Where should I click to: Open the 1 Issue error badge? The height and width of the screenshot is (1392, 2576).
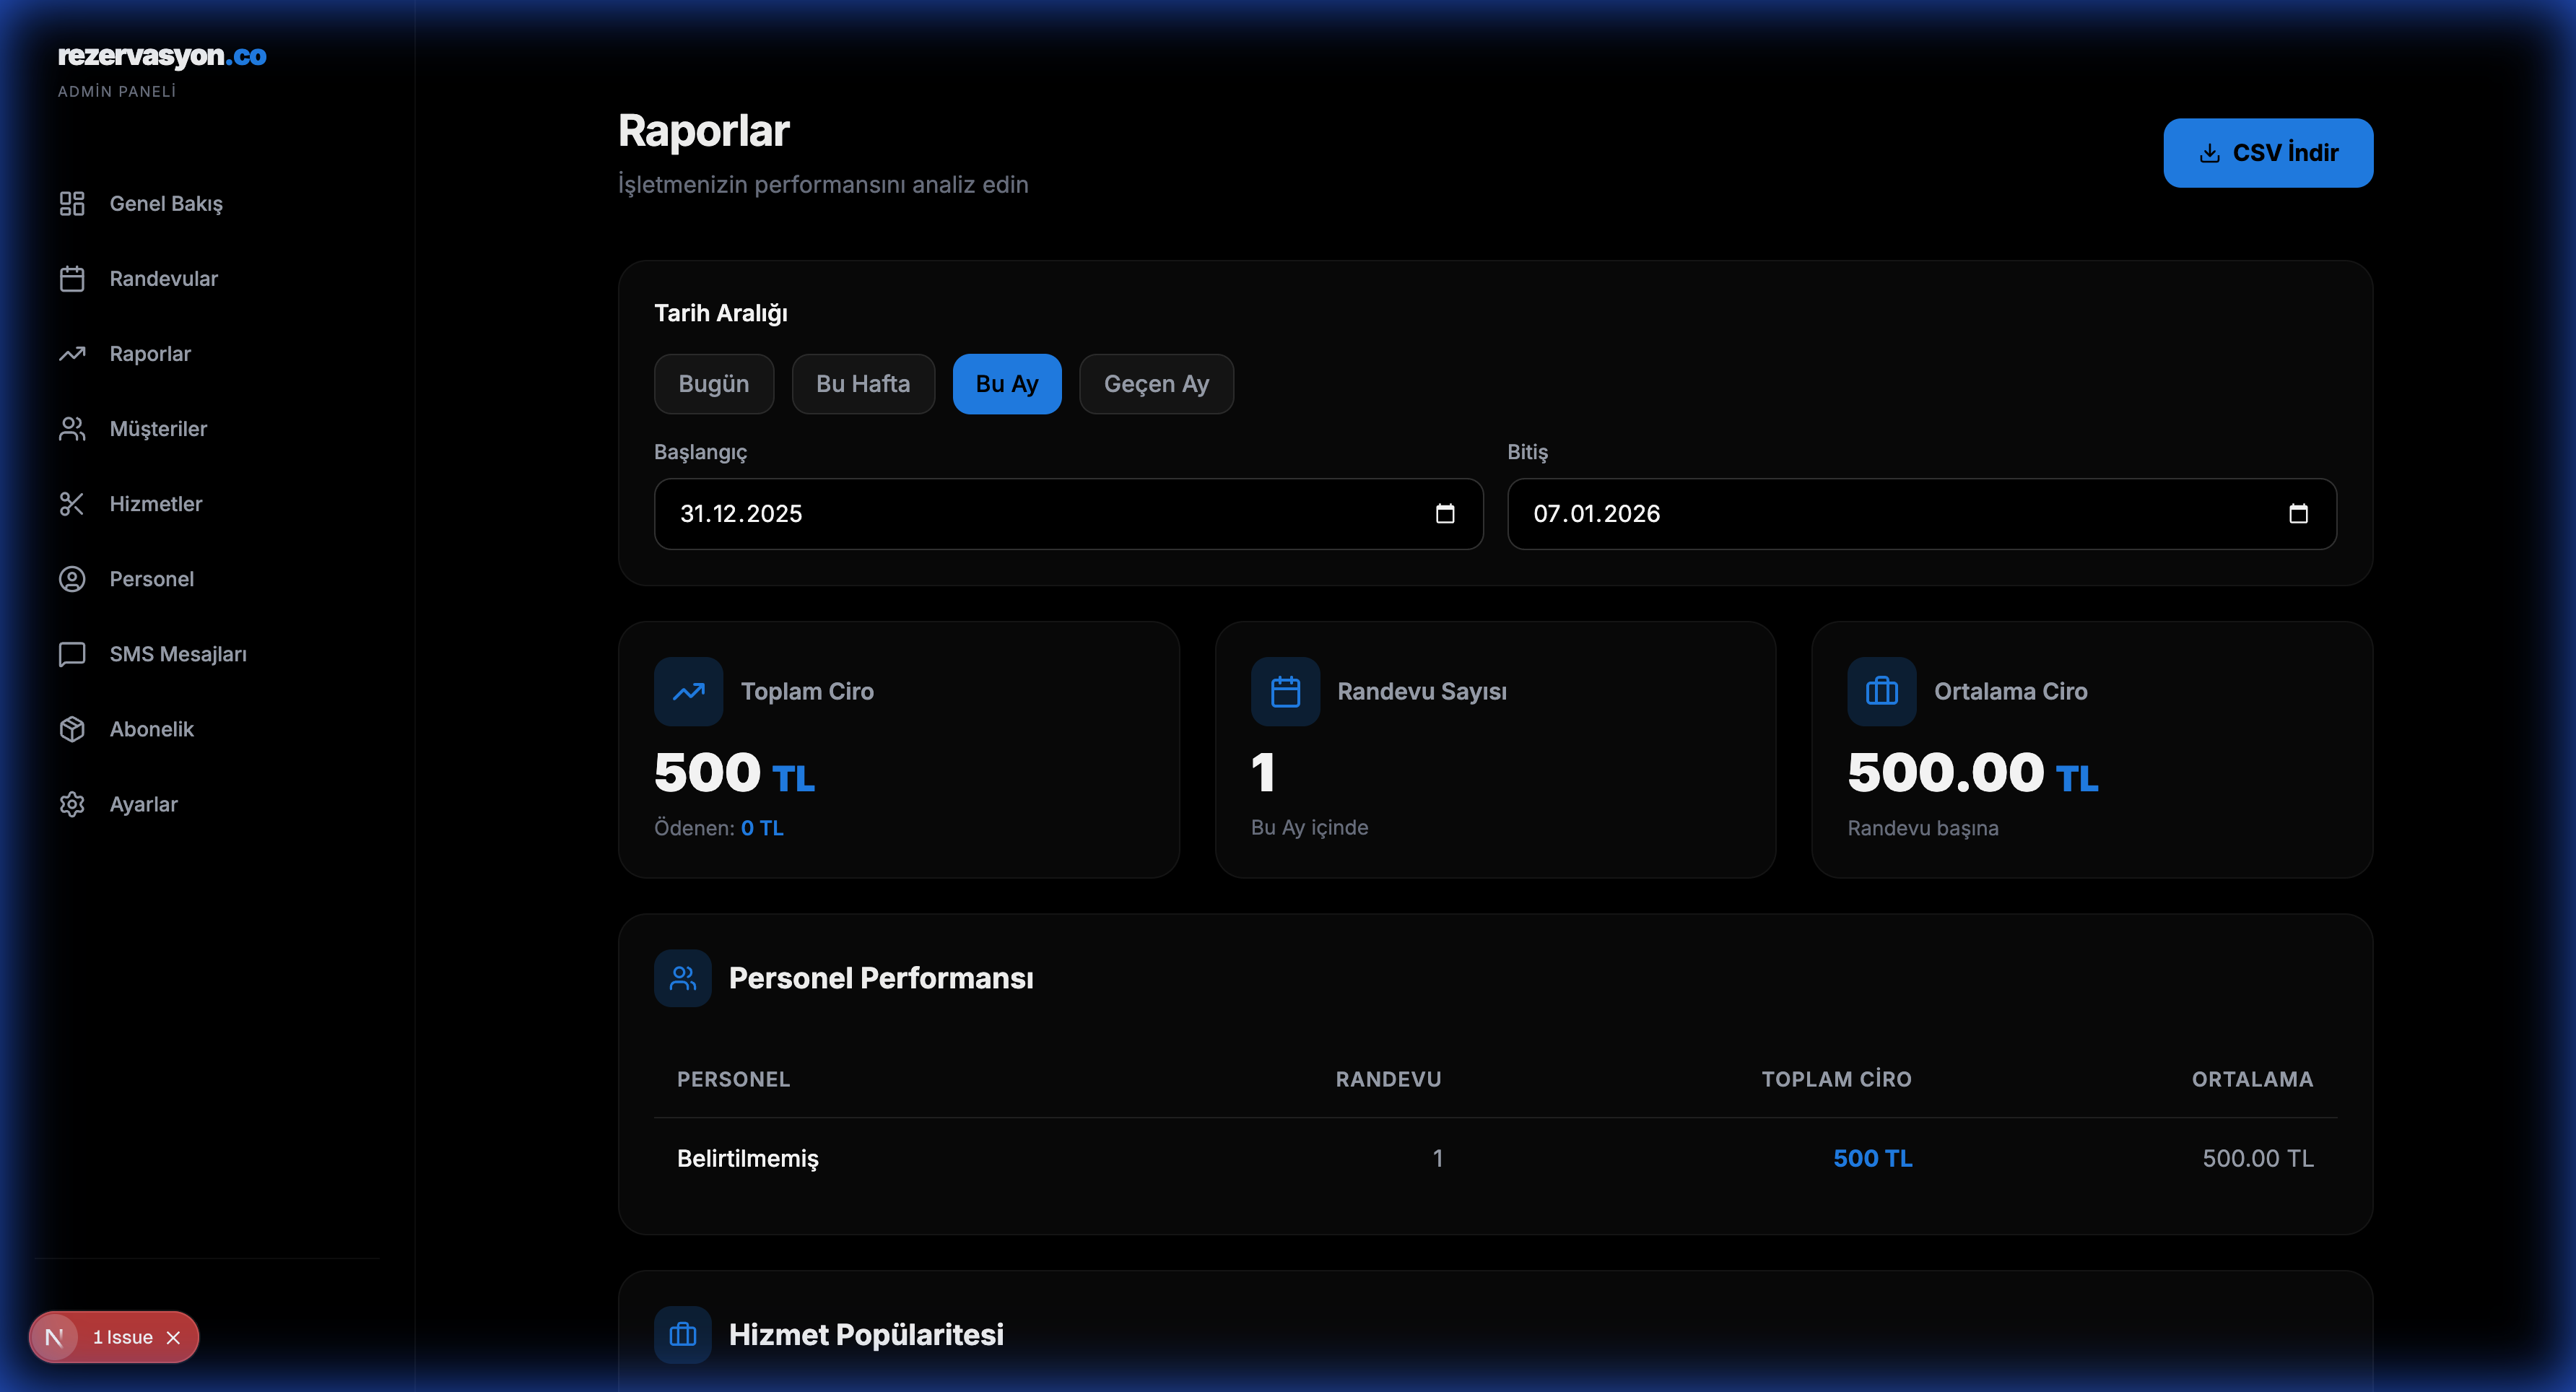coord(122,1337)
